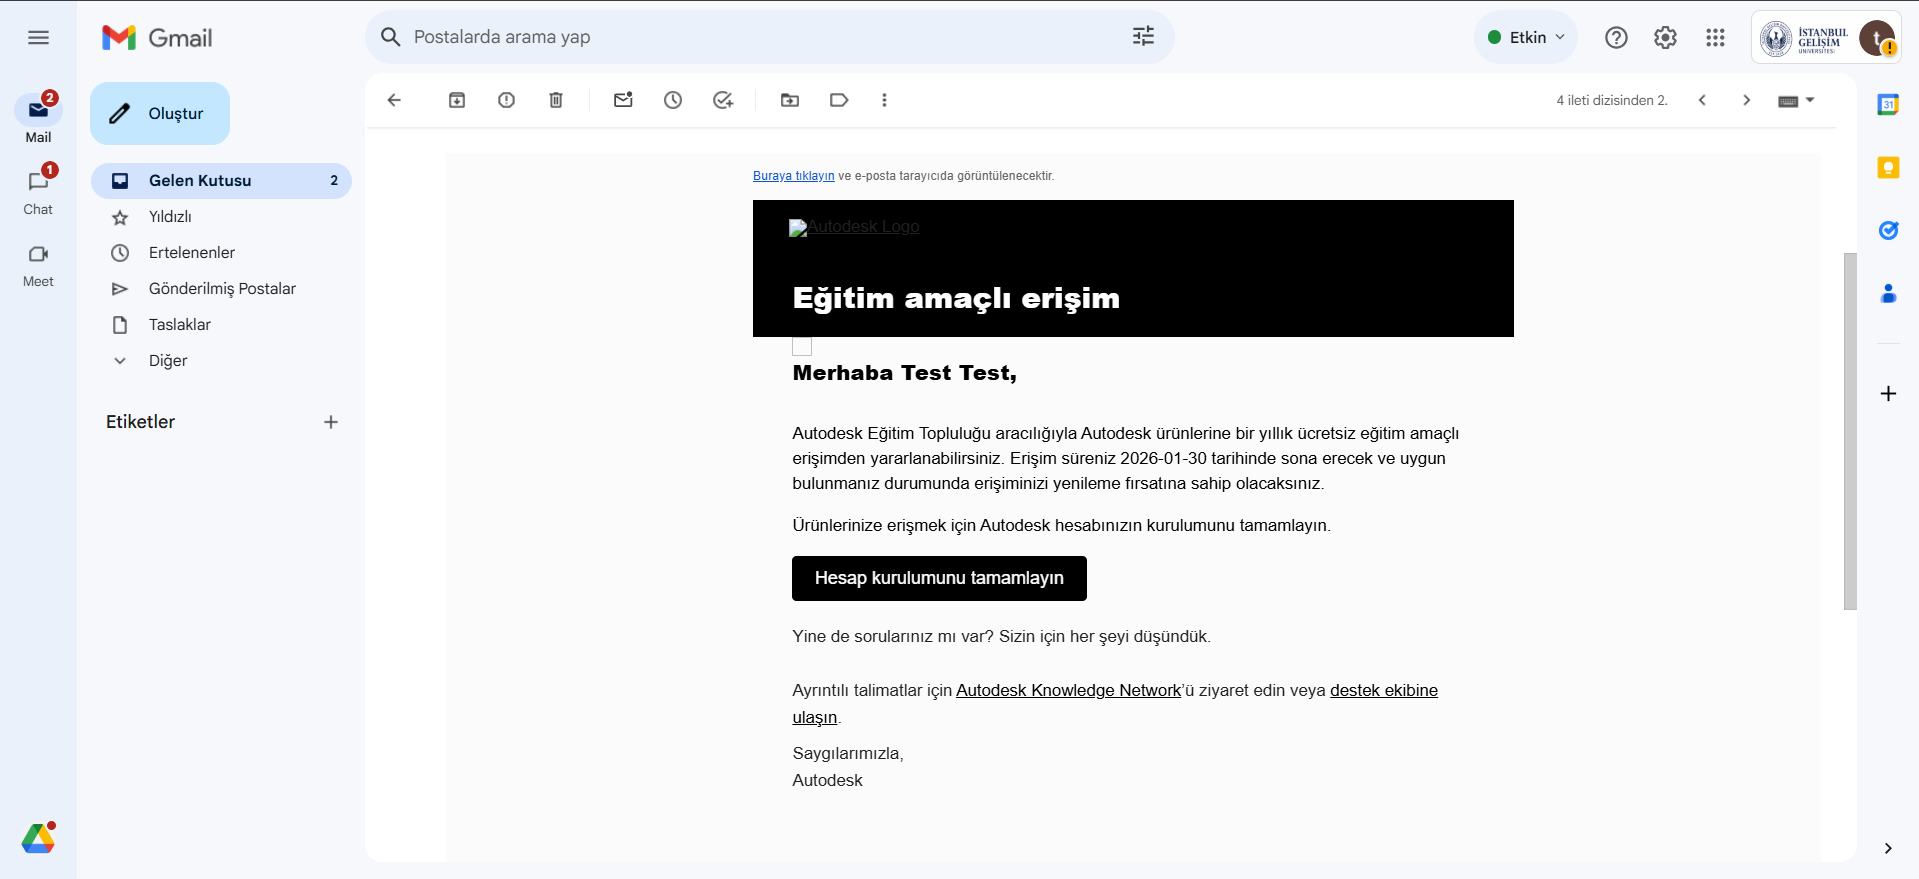Image resolution: width=1919 pixels, height=879 pixels.
Task: Open the Google apps grid
Action: [1715, 38]
